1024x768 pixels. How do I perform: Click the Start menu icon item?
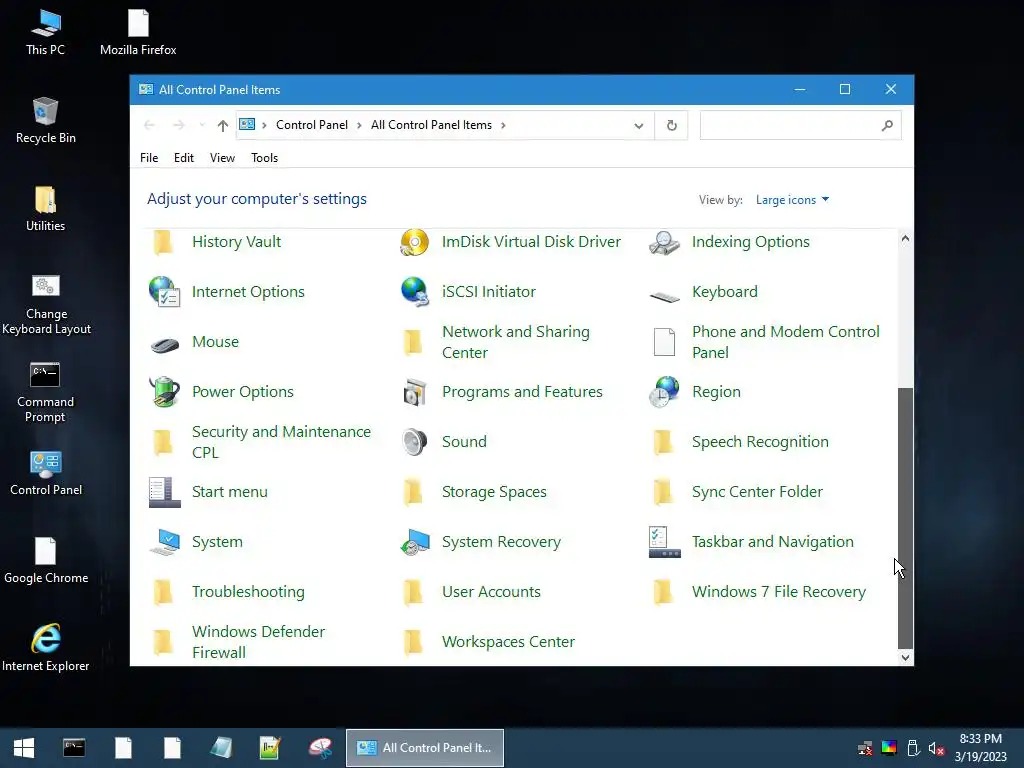tap(164, 492)
